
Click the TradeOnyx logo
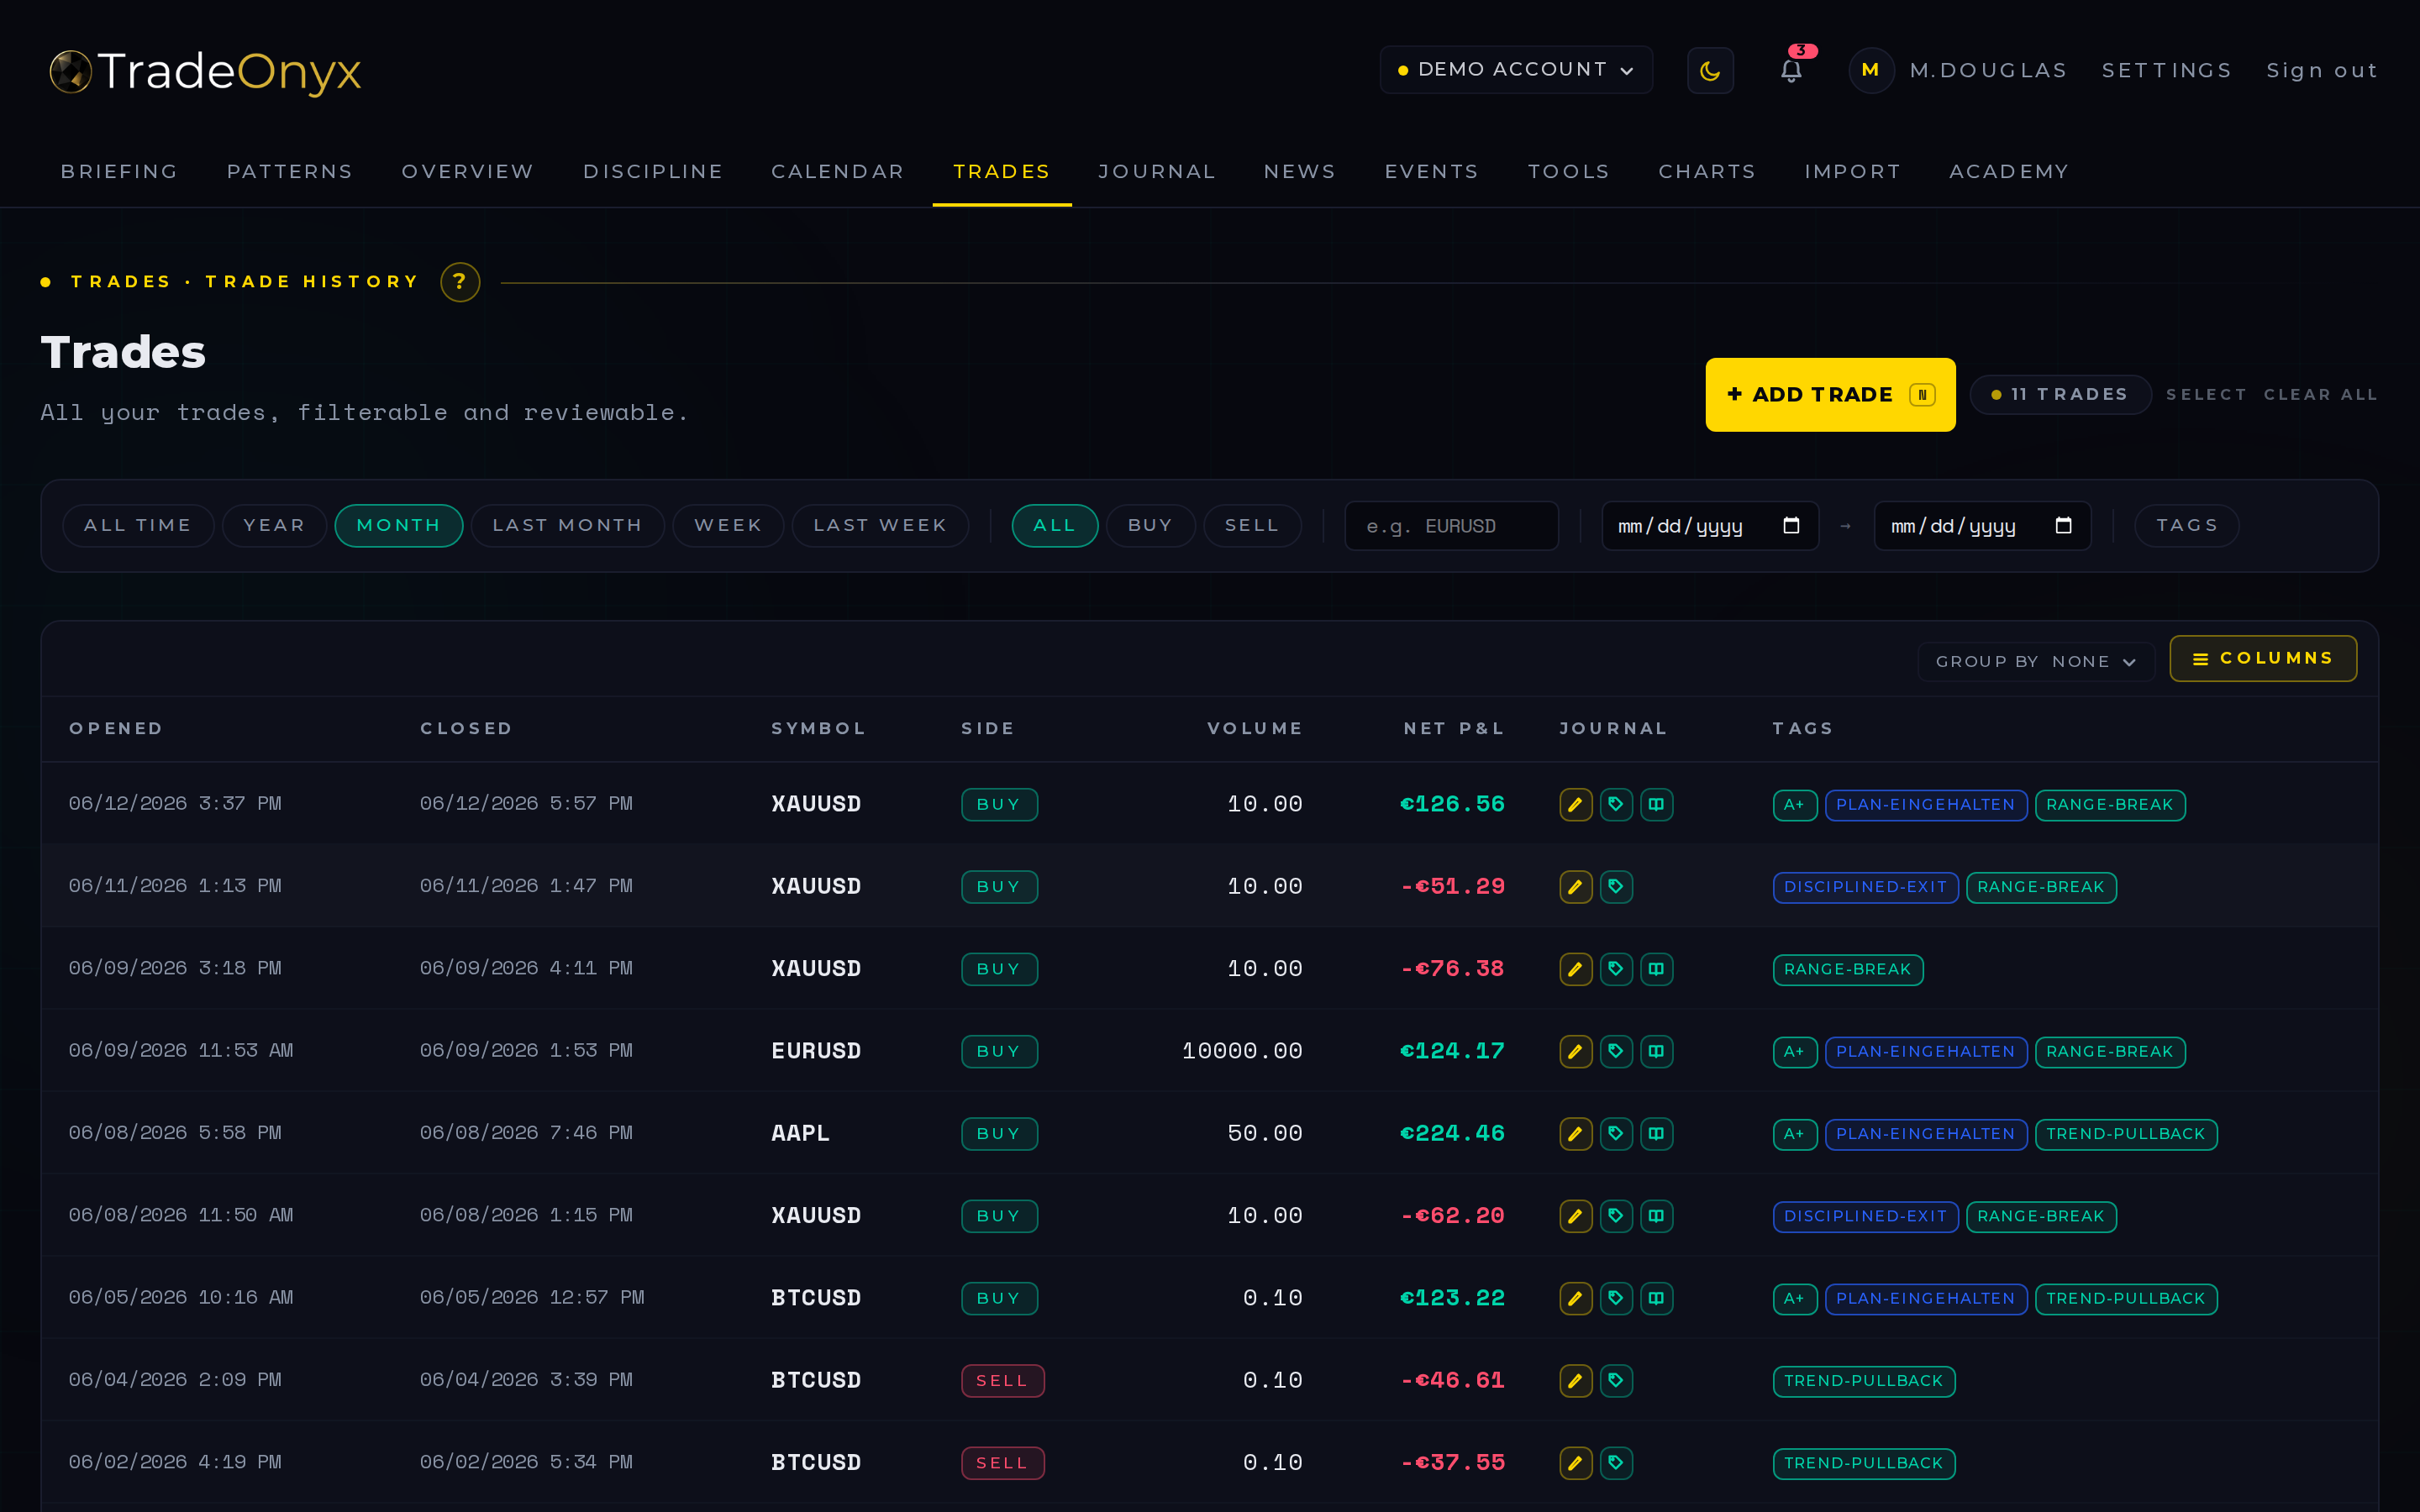tap(205, 71)
